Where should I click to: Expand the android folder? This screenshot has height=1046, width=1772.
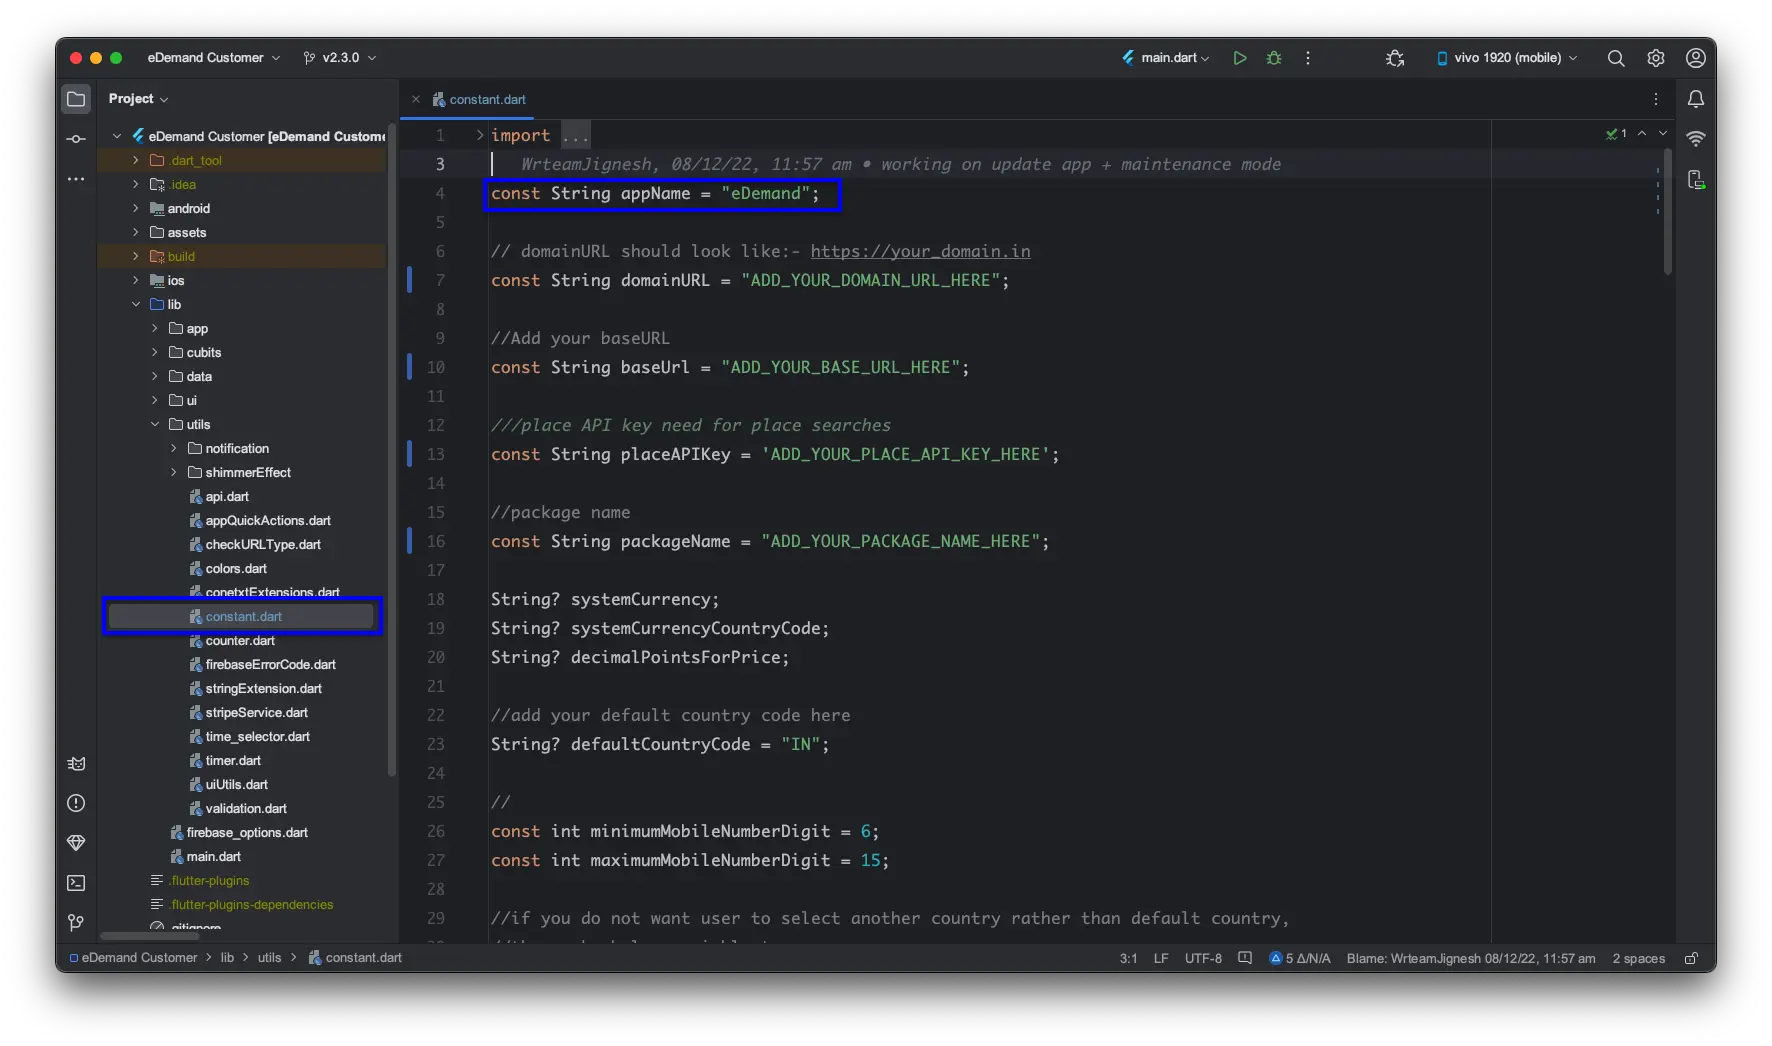pos(136,208)
